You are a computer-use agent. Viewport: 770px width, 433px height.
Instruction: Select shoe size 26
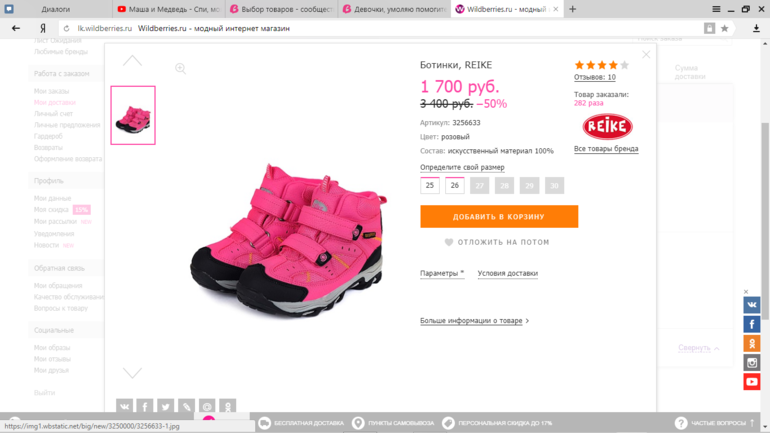point(455,186)
